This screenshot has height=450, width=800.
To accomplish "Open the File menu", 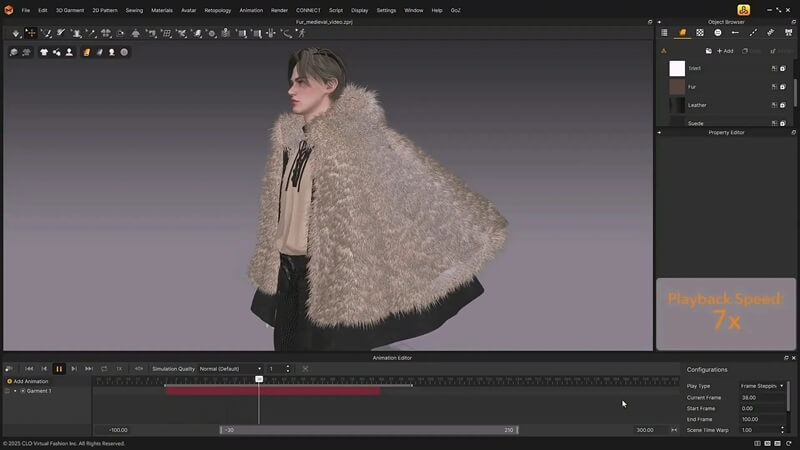I will (x=26, y=10).
